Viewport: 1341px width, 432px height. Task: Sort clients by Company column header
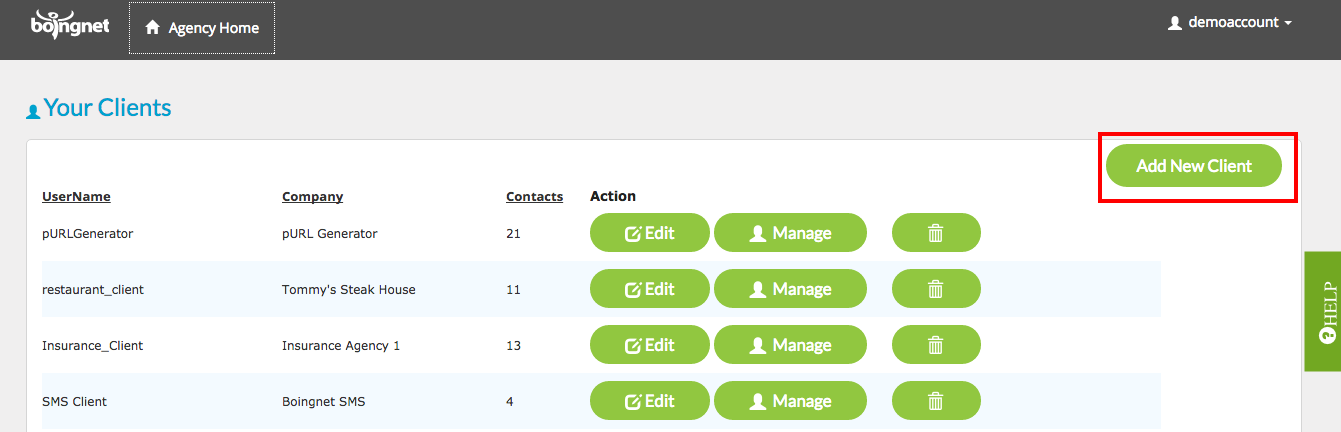[x=313, y=196]
